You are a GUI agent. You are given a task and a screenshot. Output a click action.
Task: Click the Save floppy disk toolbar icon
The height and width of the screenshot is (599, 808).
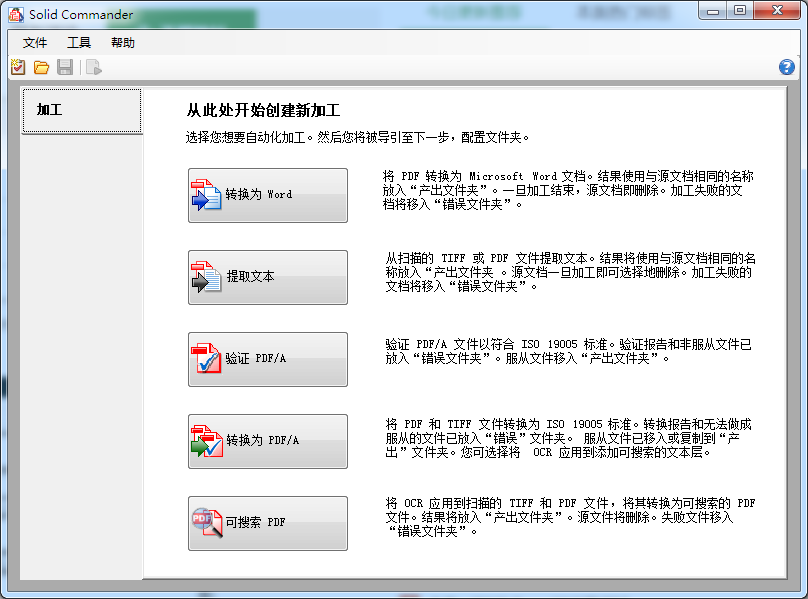[x=65, y=67]
